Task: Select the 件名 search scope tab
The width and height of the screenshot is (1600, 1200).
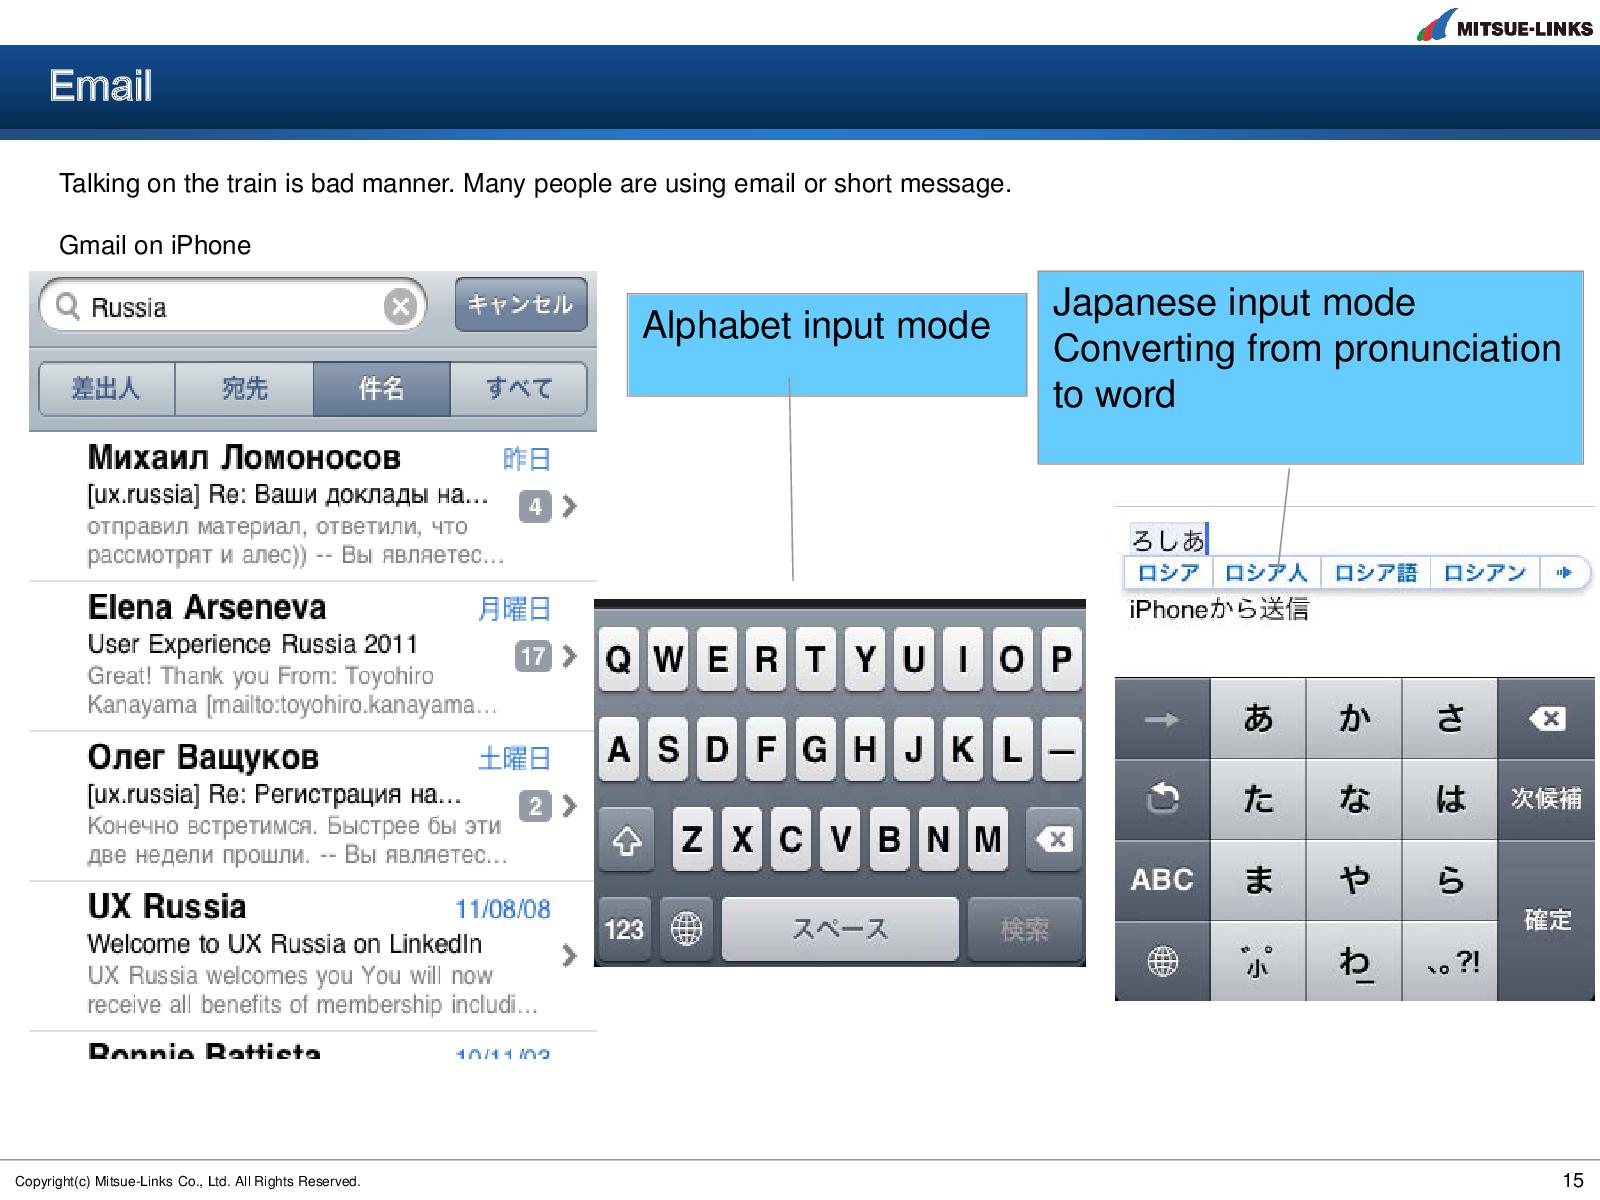Action: tap(382, 388)
